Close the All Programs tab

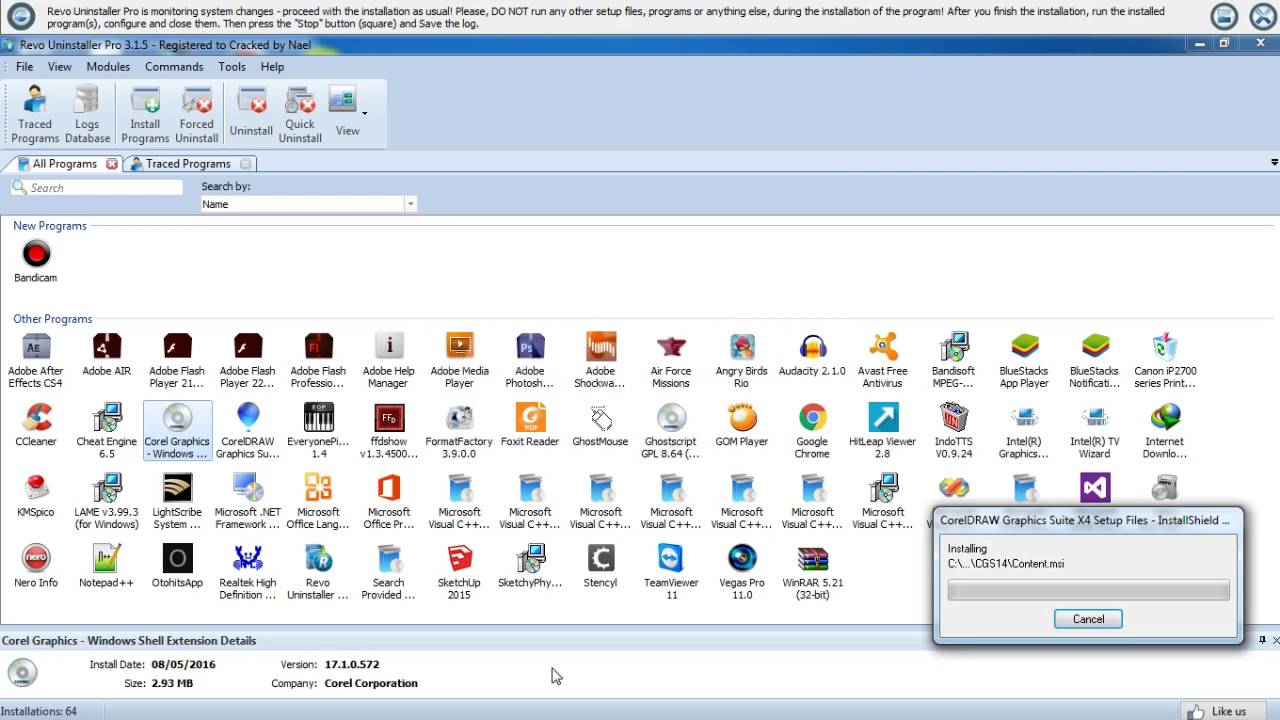(x=112, y=164)
